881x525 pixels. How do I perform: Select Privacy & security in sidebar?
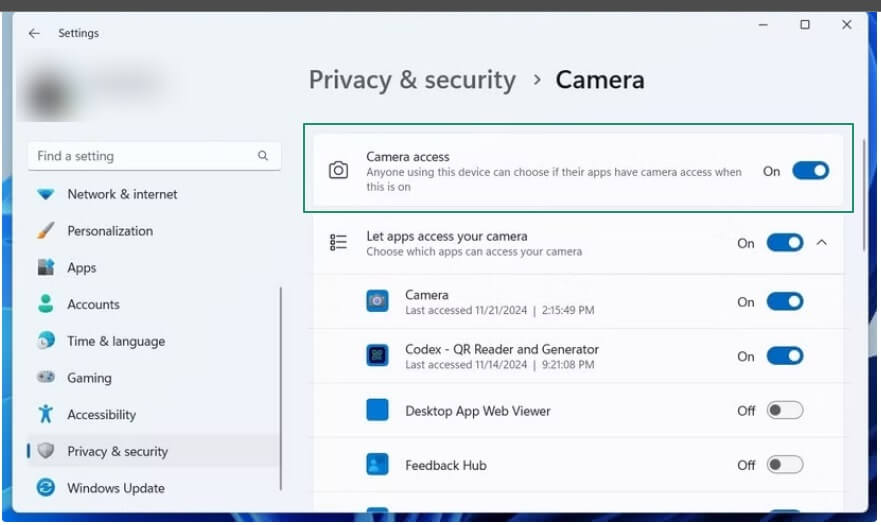(153, 451)
